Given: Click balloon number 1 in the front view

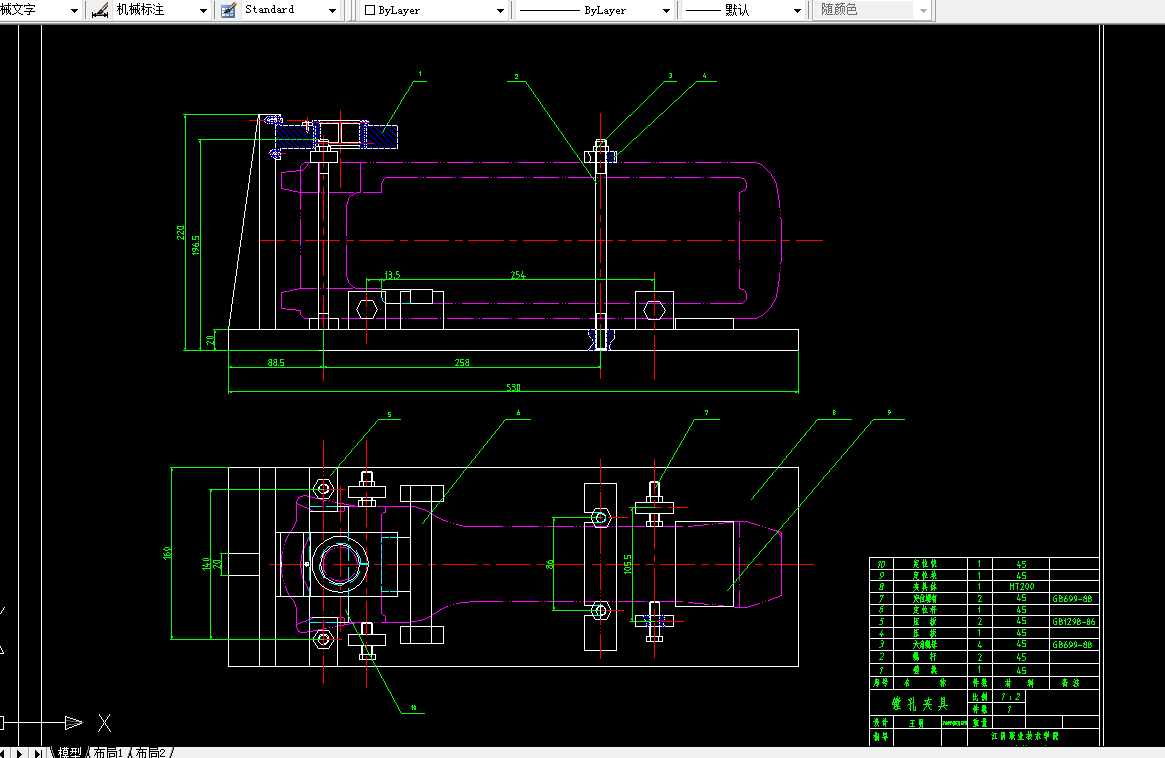Looking at the screenshot, I should pyautogui.click(x=420, y=74).
